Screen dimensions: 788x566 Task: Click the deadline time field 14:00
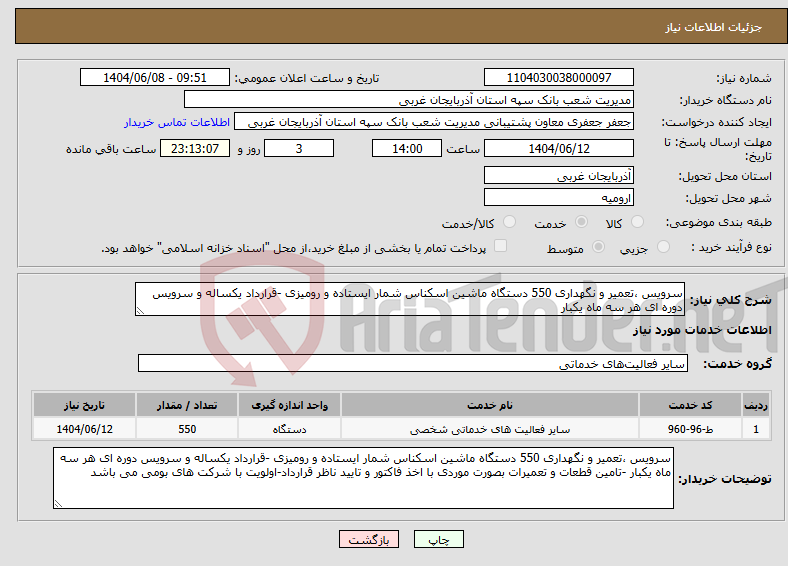tap(407, 148)
